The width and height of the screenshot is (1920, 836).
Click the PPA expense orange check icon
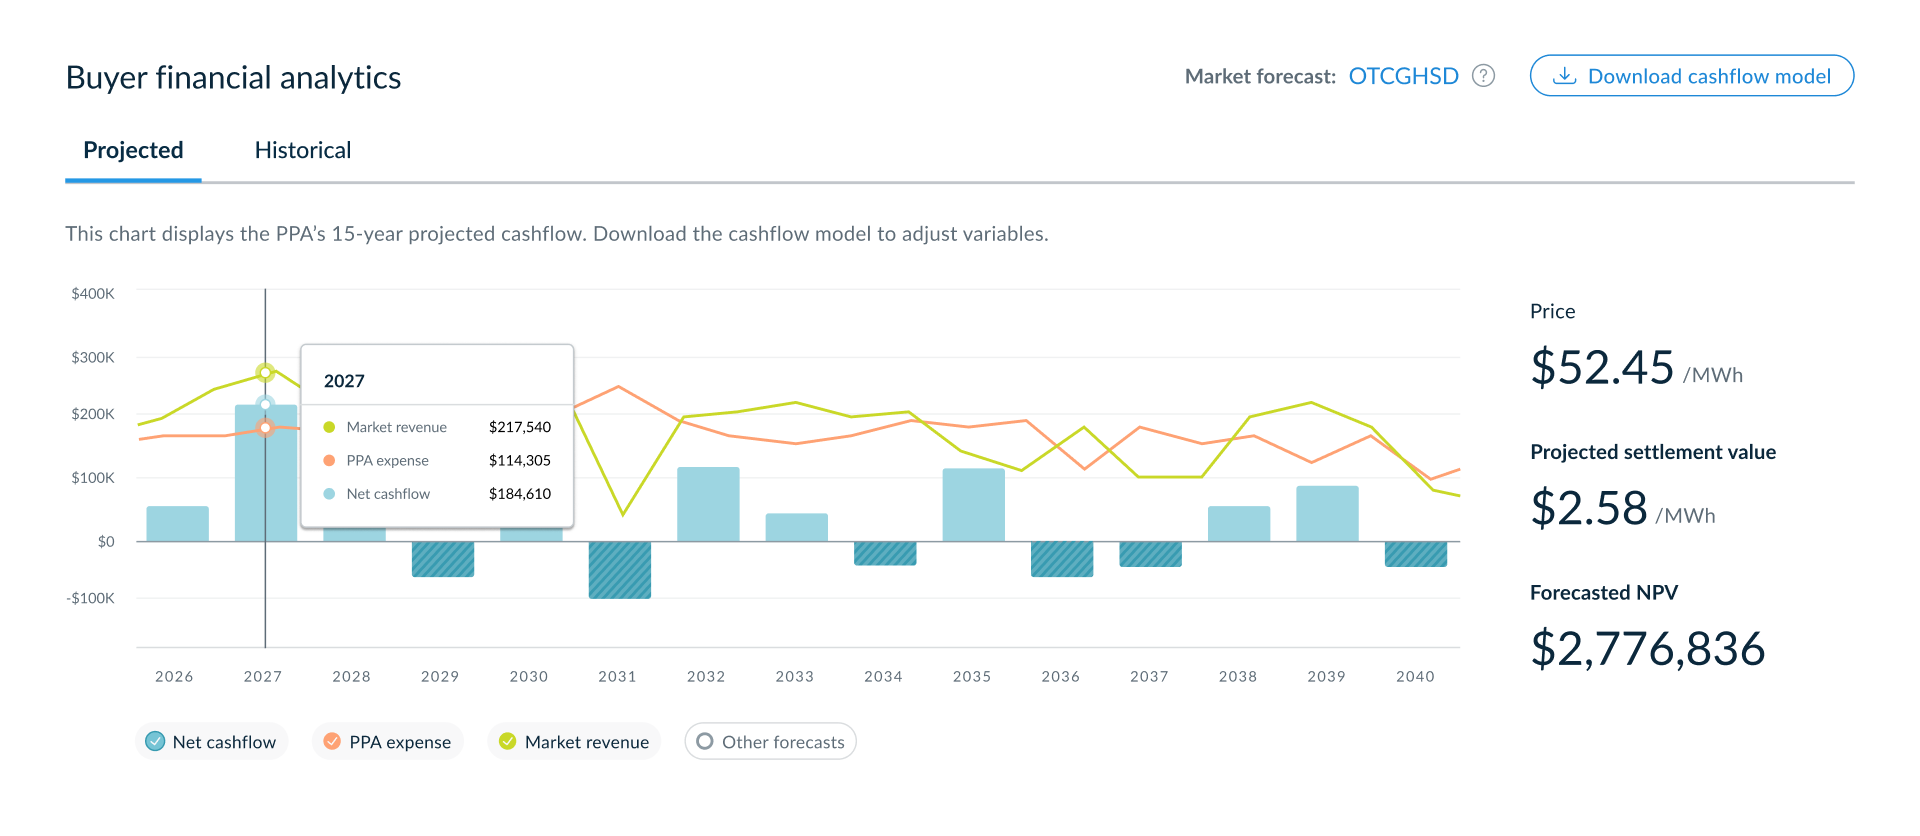332,741
